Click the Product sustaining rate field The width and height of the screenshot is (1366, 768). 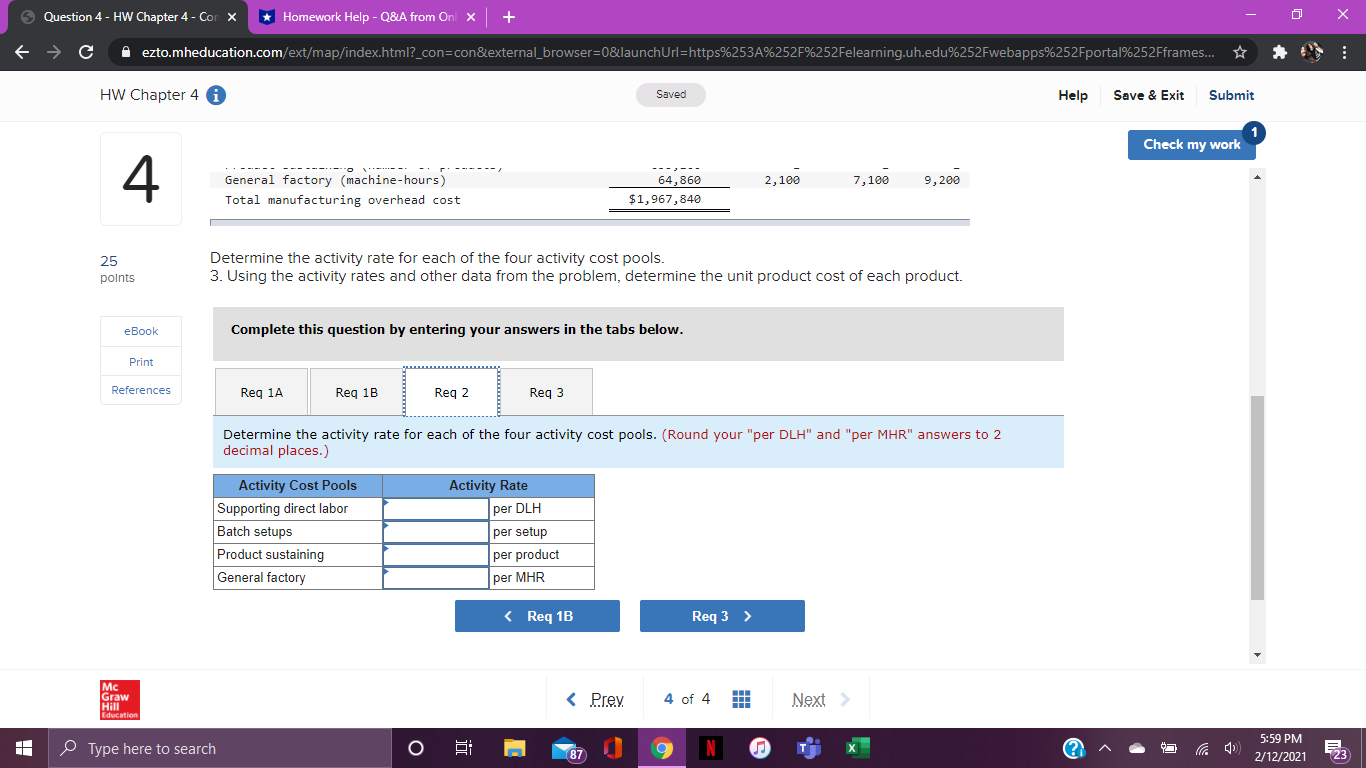point(436,554)
